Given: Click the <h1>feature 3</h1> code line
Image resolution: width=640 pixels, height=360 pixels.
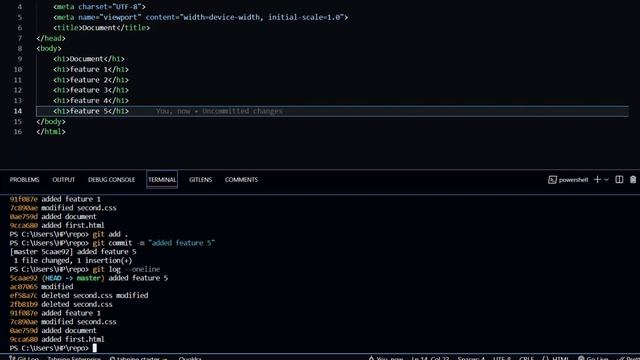Looking at the screenshot, I should pos(91,90).
